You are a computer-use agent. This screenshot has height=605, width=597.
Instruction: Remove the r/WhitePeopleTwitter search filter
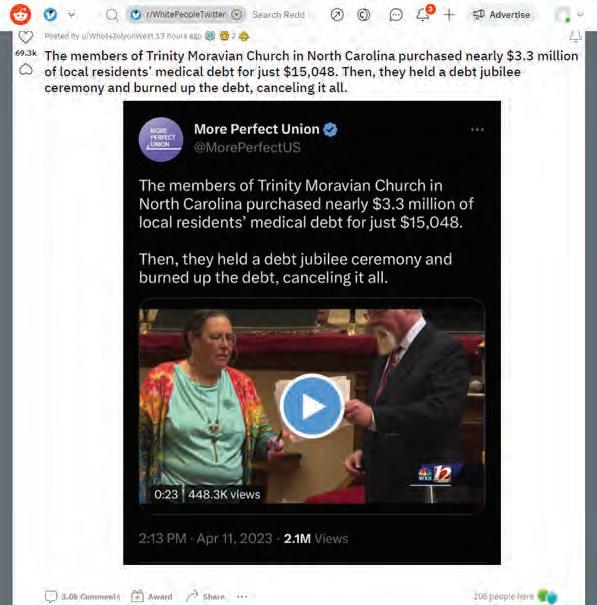236,15
